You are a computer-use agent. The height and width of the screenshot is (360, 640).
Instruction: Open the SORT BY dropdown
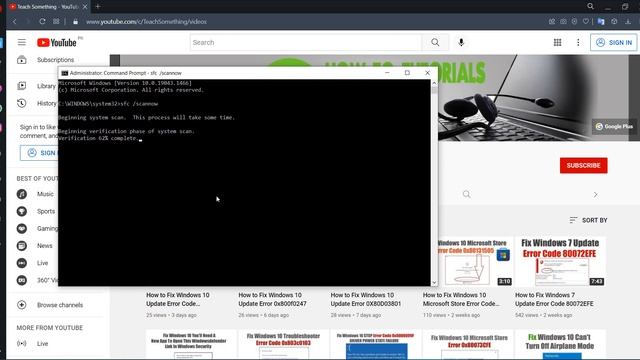tap(588, 220)
